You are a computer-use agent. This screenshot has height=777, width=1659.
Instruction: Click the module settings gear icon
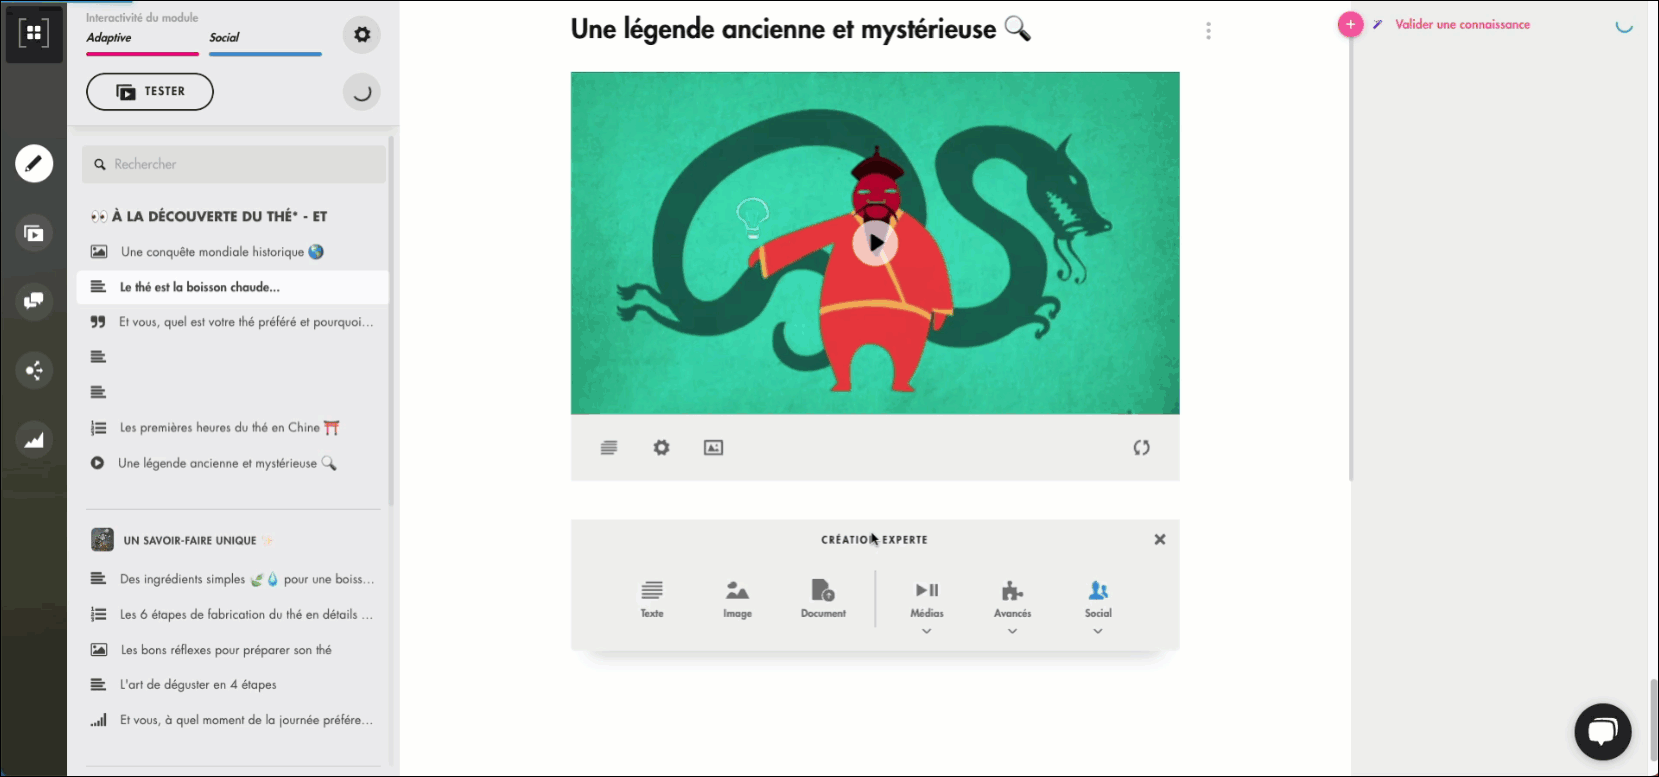pos(362,35)
